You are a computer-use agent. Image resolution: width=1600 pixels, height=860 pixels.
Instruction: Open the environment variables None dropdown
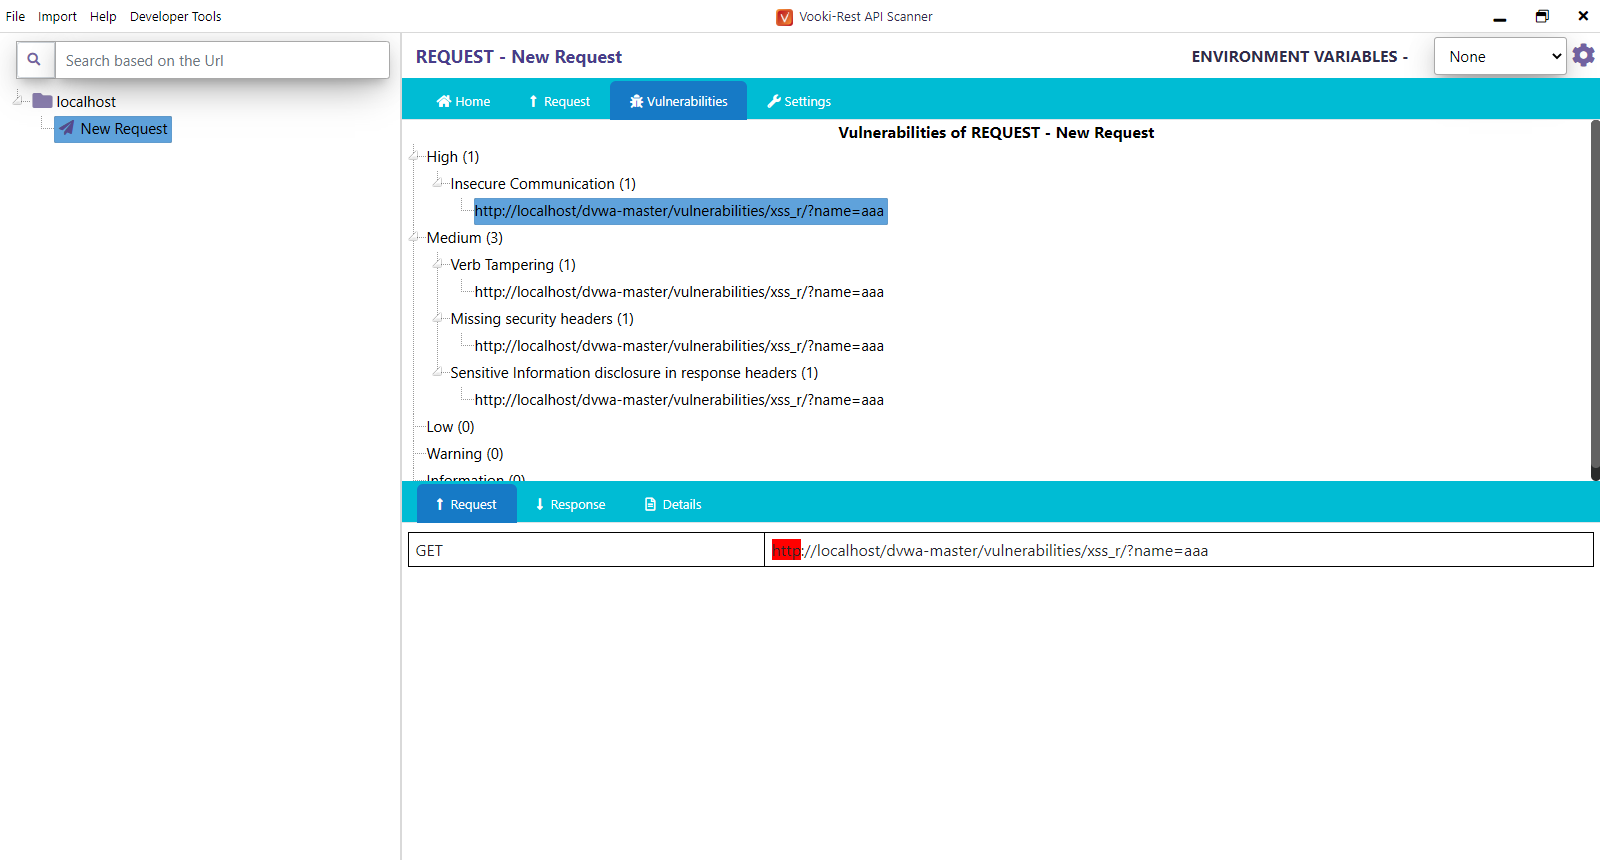click(x=1500, y=56)
